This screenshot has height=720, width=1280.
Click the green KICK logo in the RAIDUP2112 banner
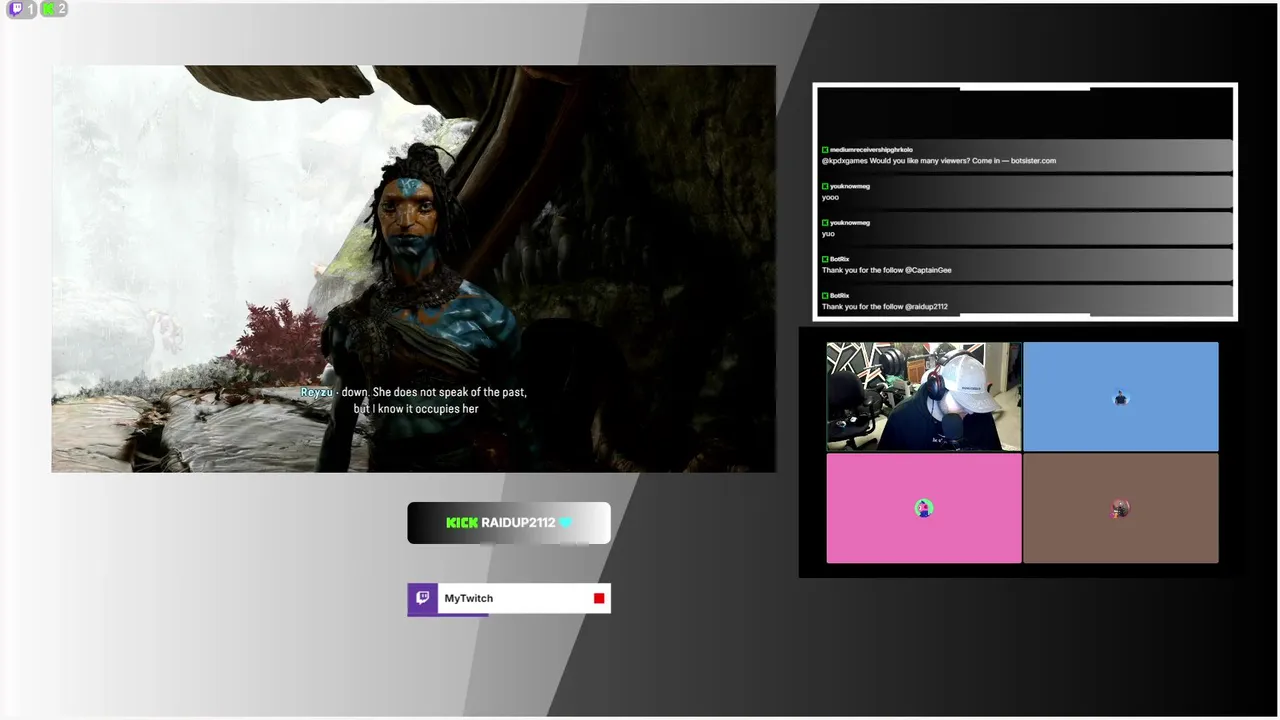(x=462, y=523)
